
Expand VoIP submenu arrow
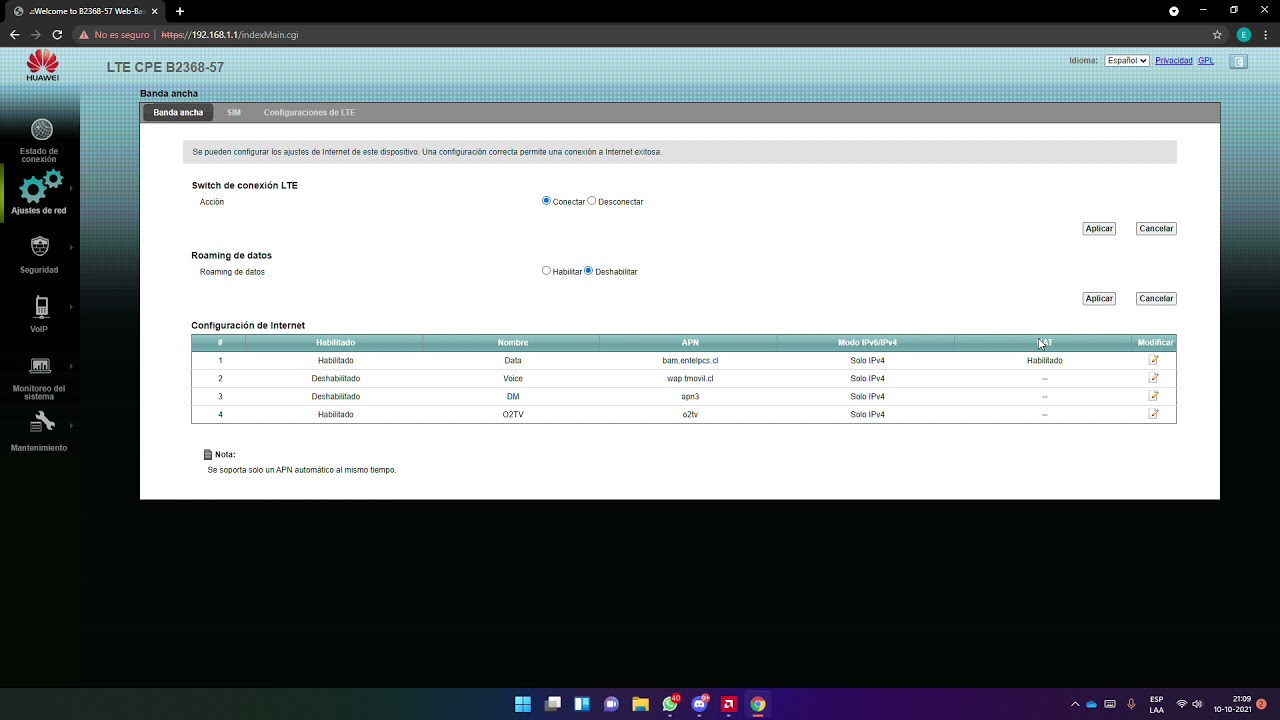click(71, 306)
